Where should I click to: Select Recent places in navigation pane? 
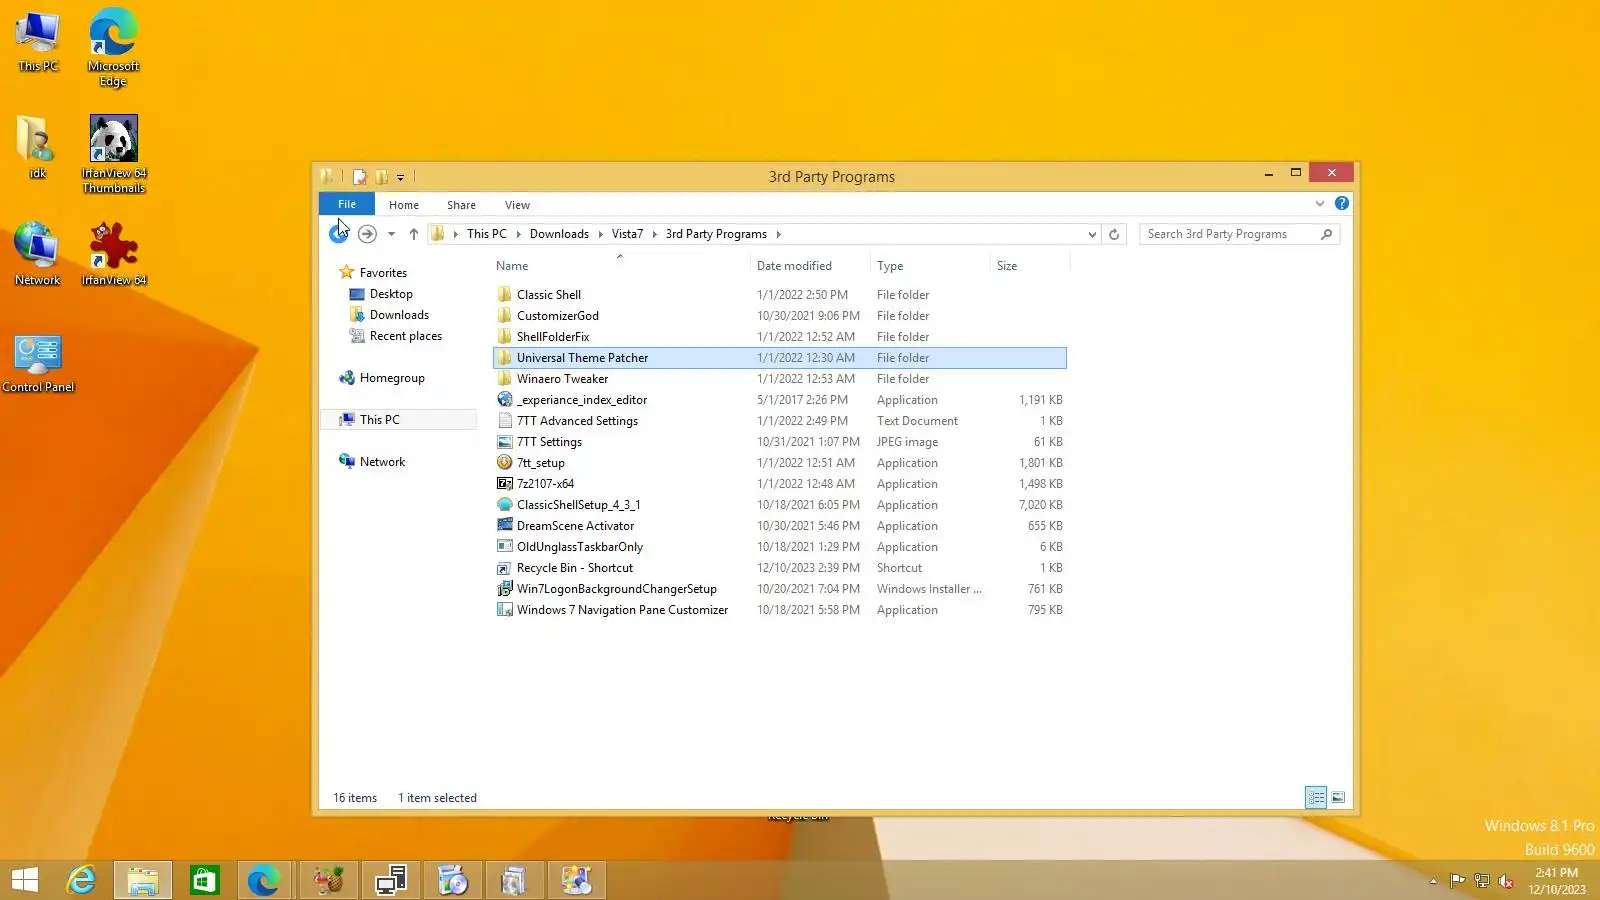pyautogui.click(x=405, y=336)
